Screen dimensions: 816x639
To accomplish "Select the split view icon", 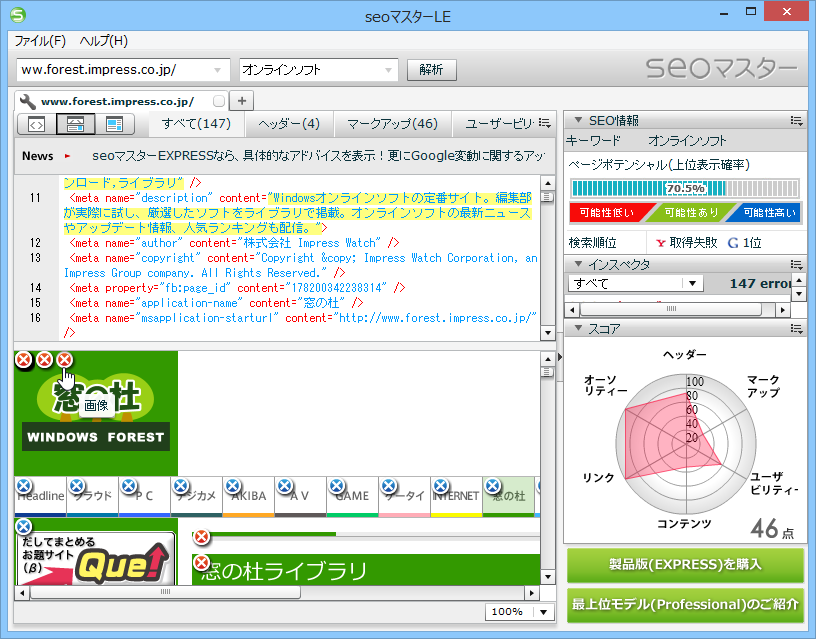I will 76,123.
